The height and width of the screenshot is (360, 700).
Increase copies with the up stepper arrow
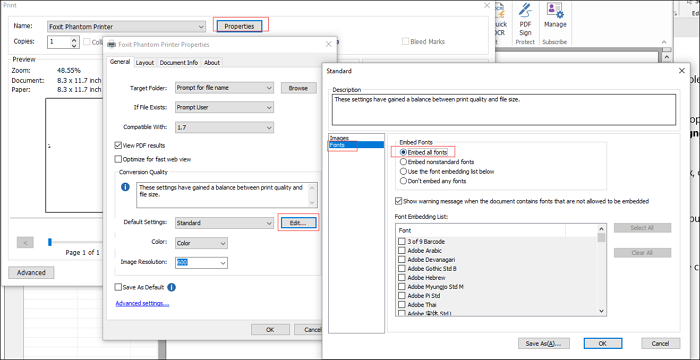74,39
